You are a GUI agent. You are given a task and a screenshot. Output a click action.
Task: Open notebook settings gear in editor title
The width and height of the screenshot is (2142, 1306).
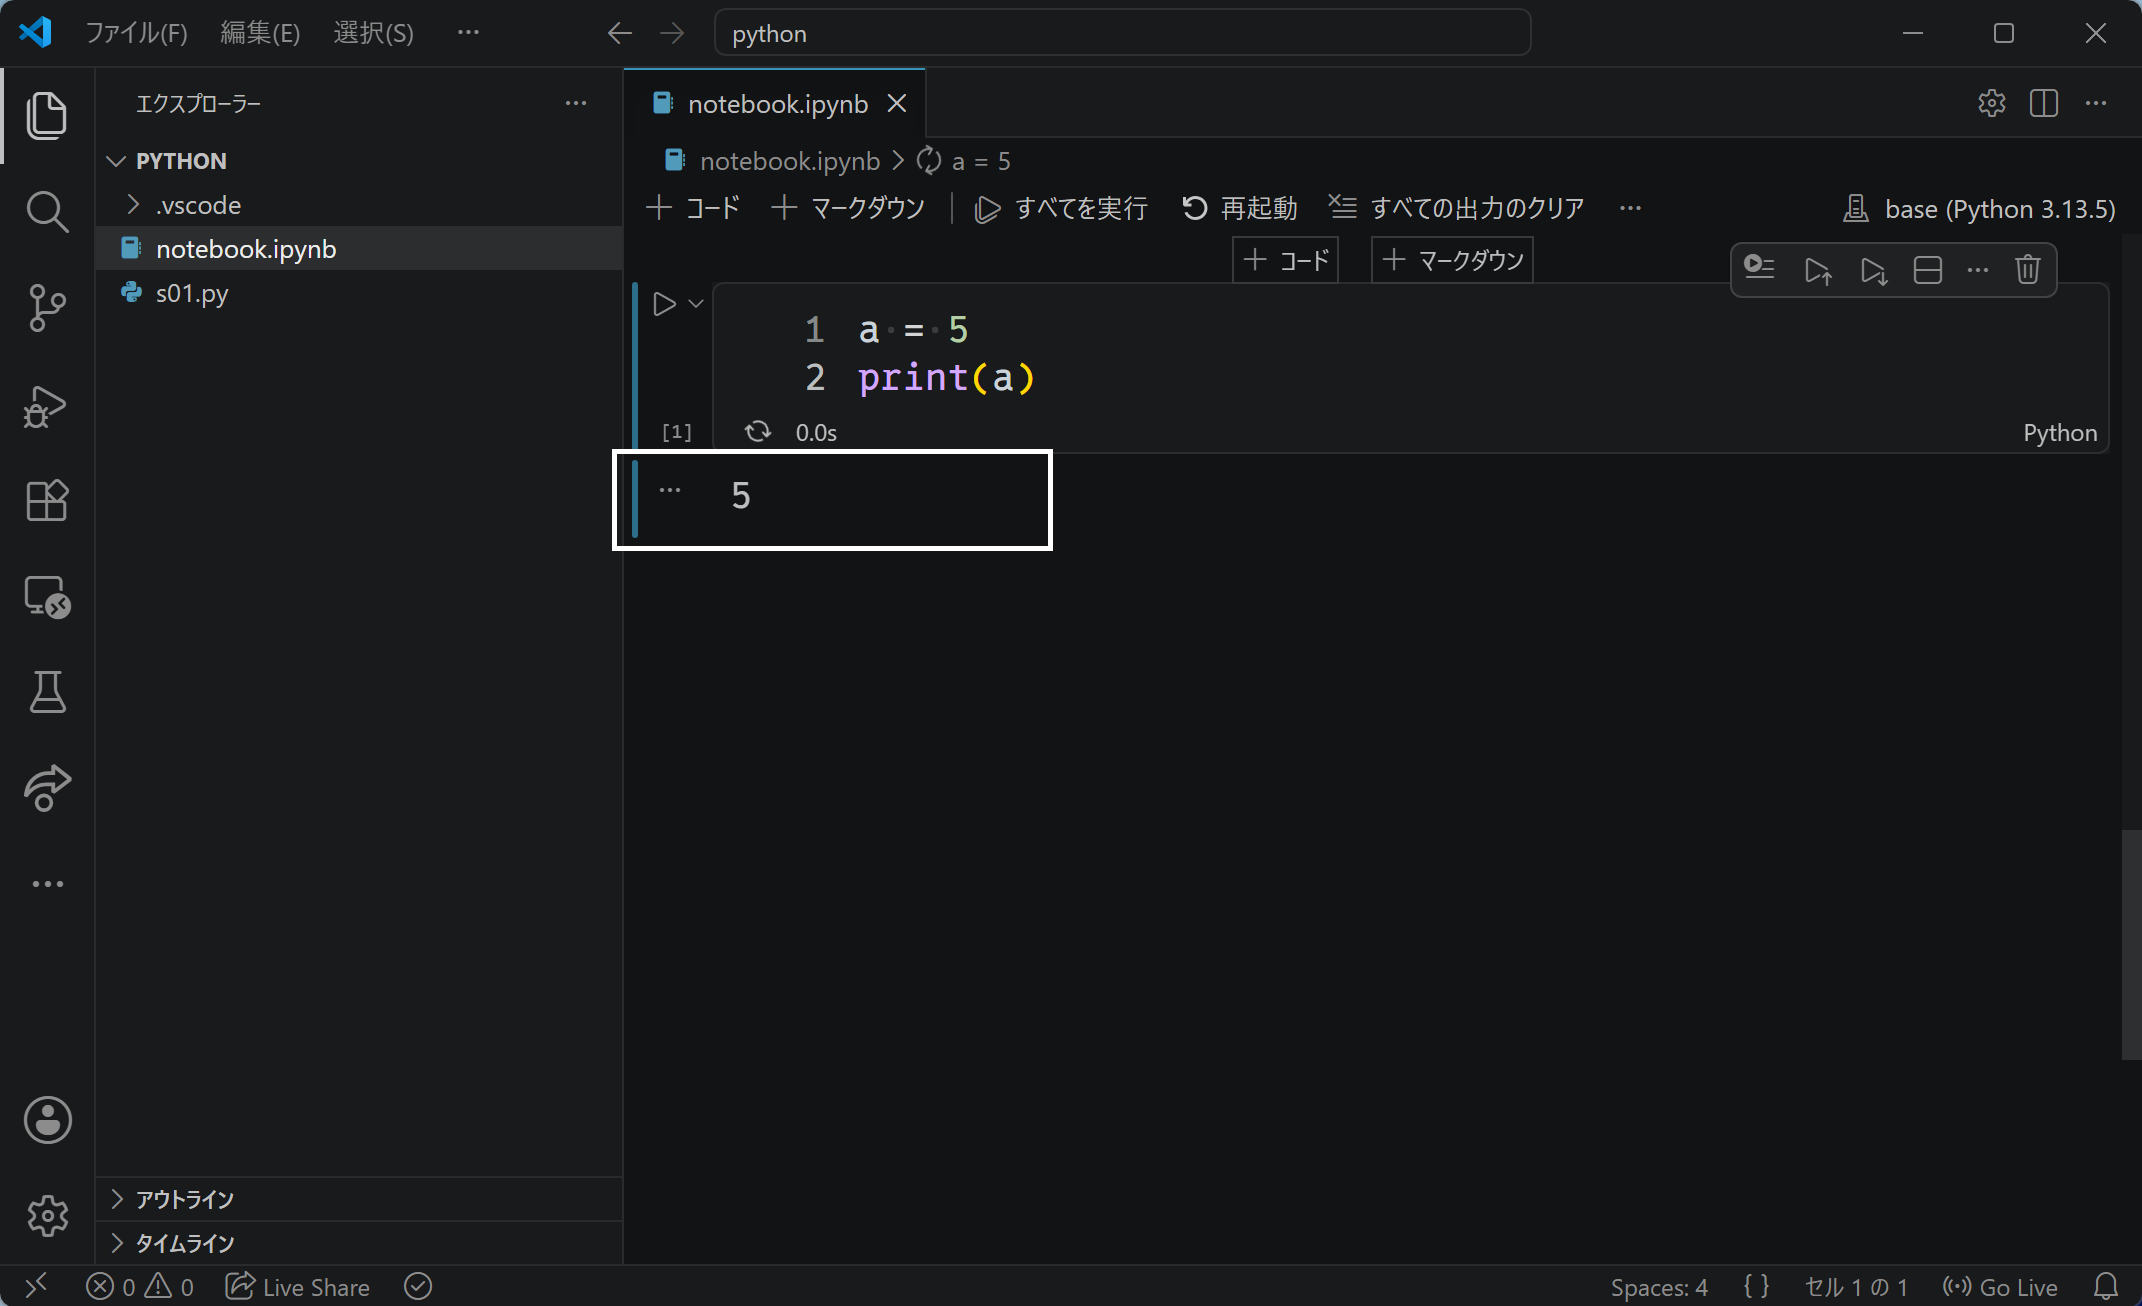click(x=1991, y=103)
